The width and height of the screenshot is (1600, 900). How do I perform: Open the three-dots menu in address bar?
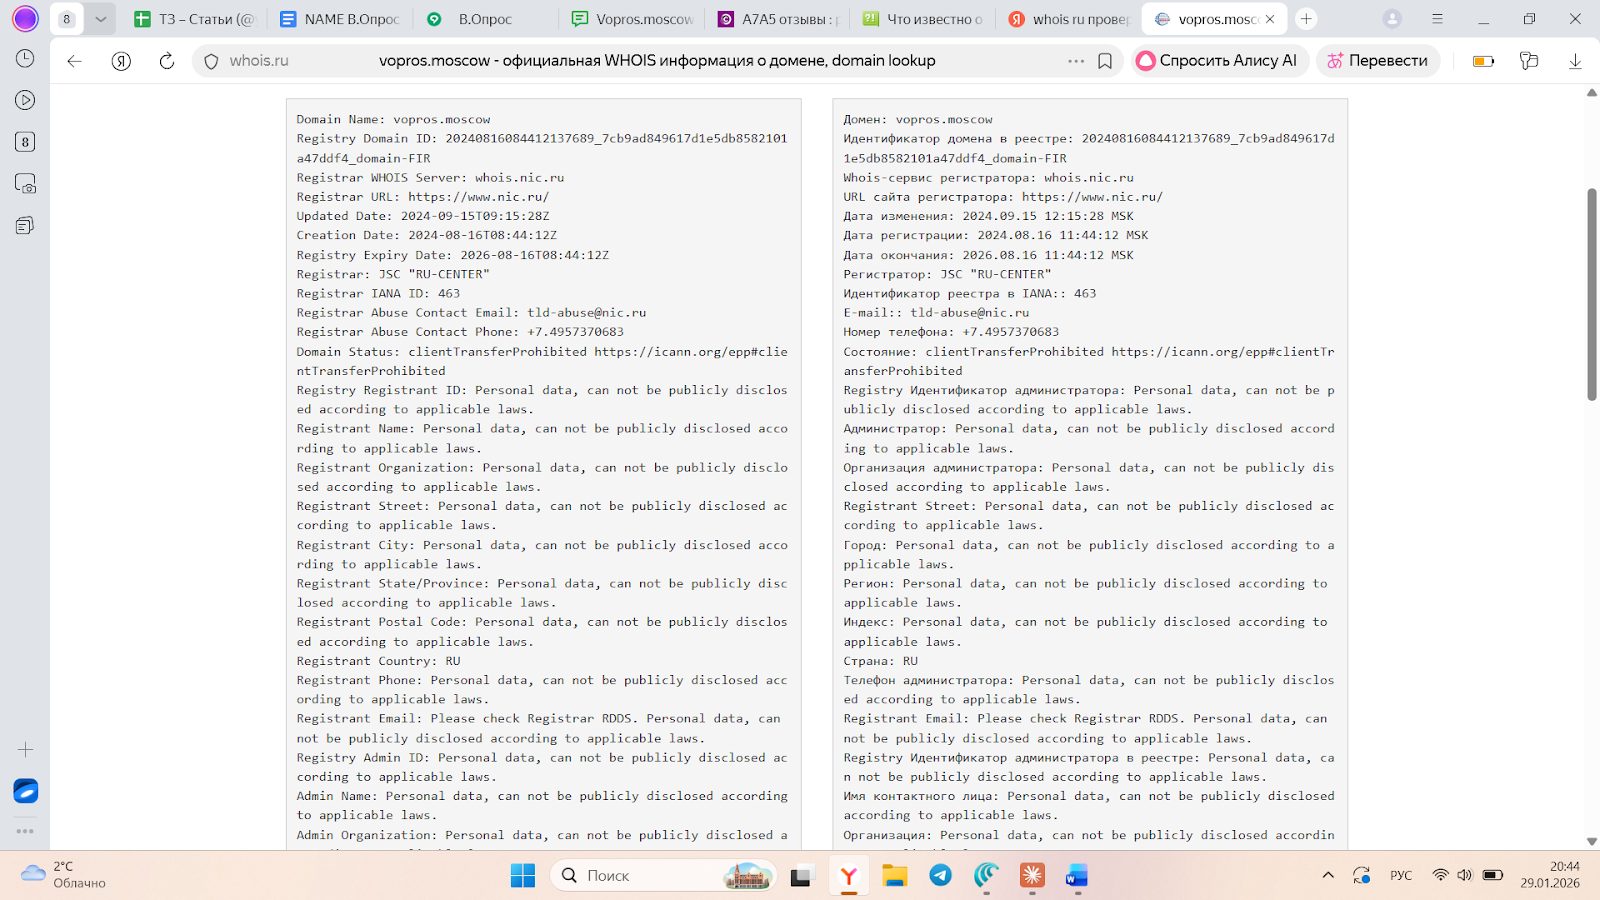coord(1076,61)
